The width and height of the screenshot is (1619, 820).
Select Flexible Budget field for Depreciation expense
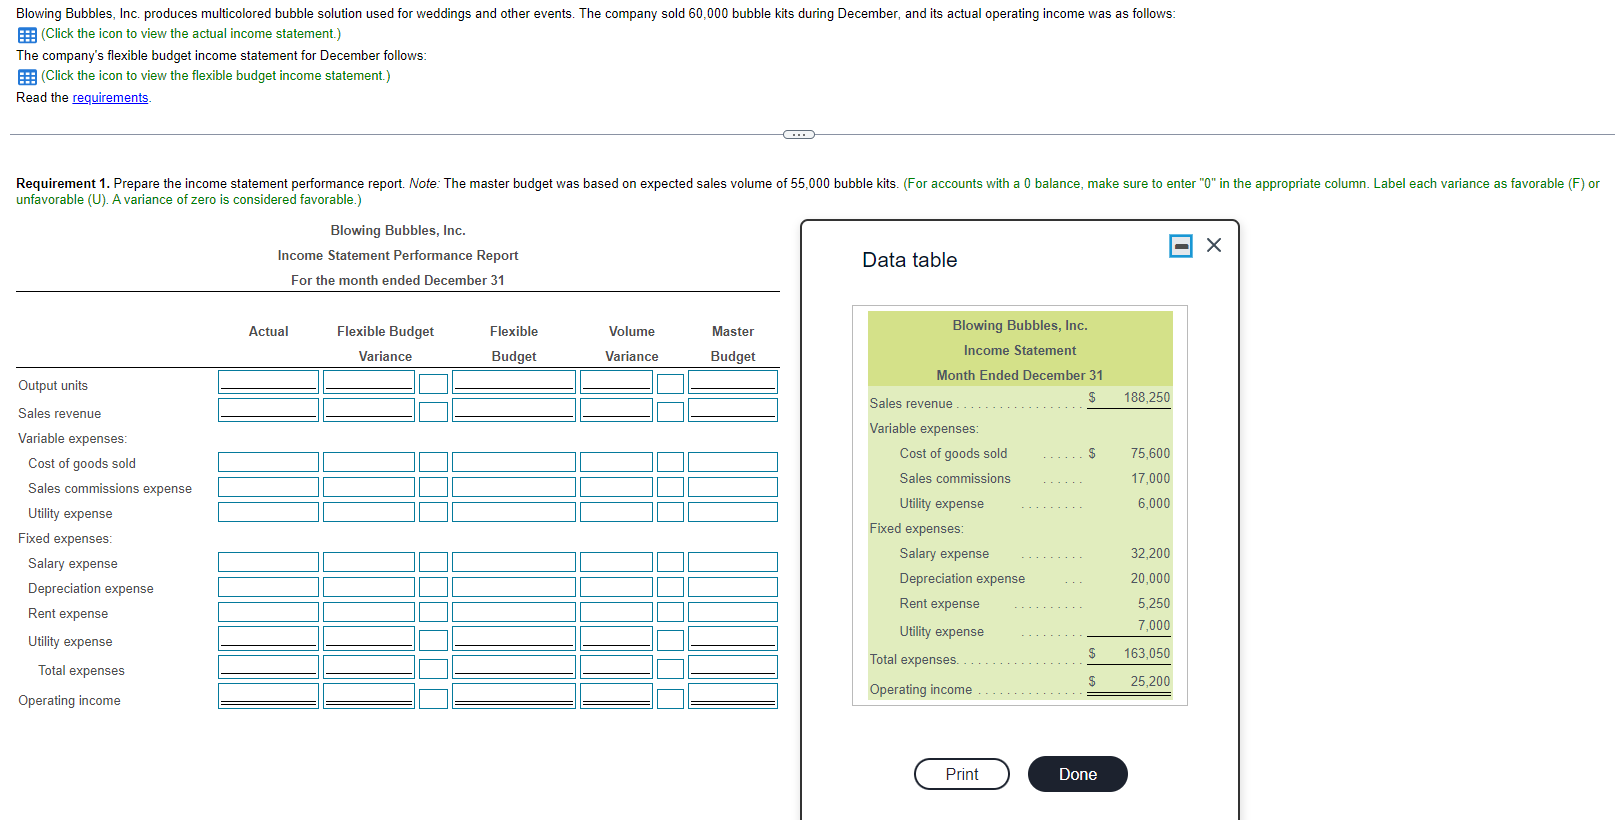point(514,587)
